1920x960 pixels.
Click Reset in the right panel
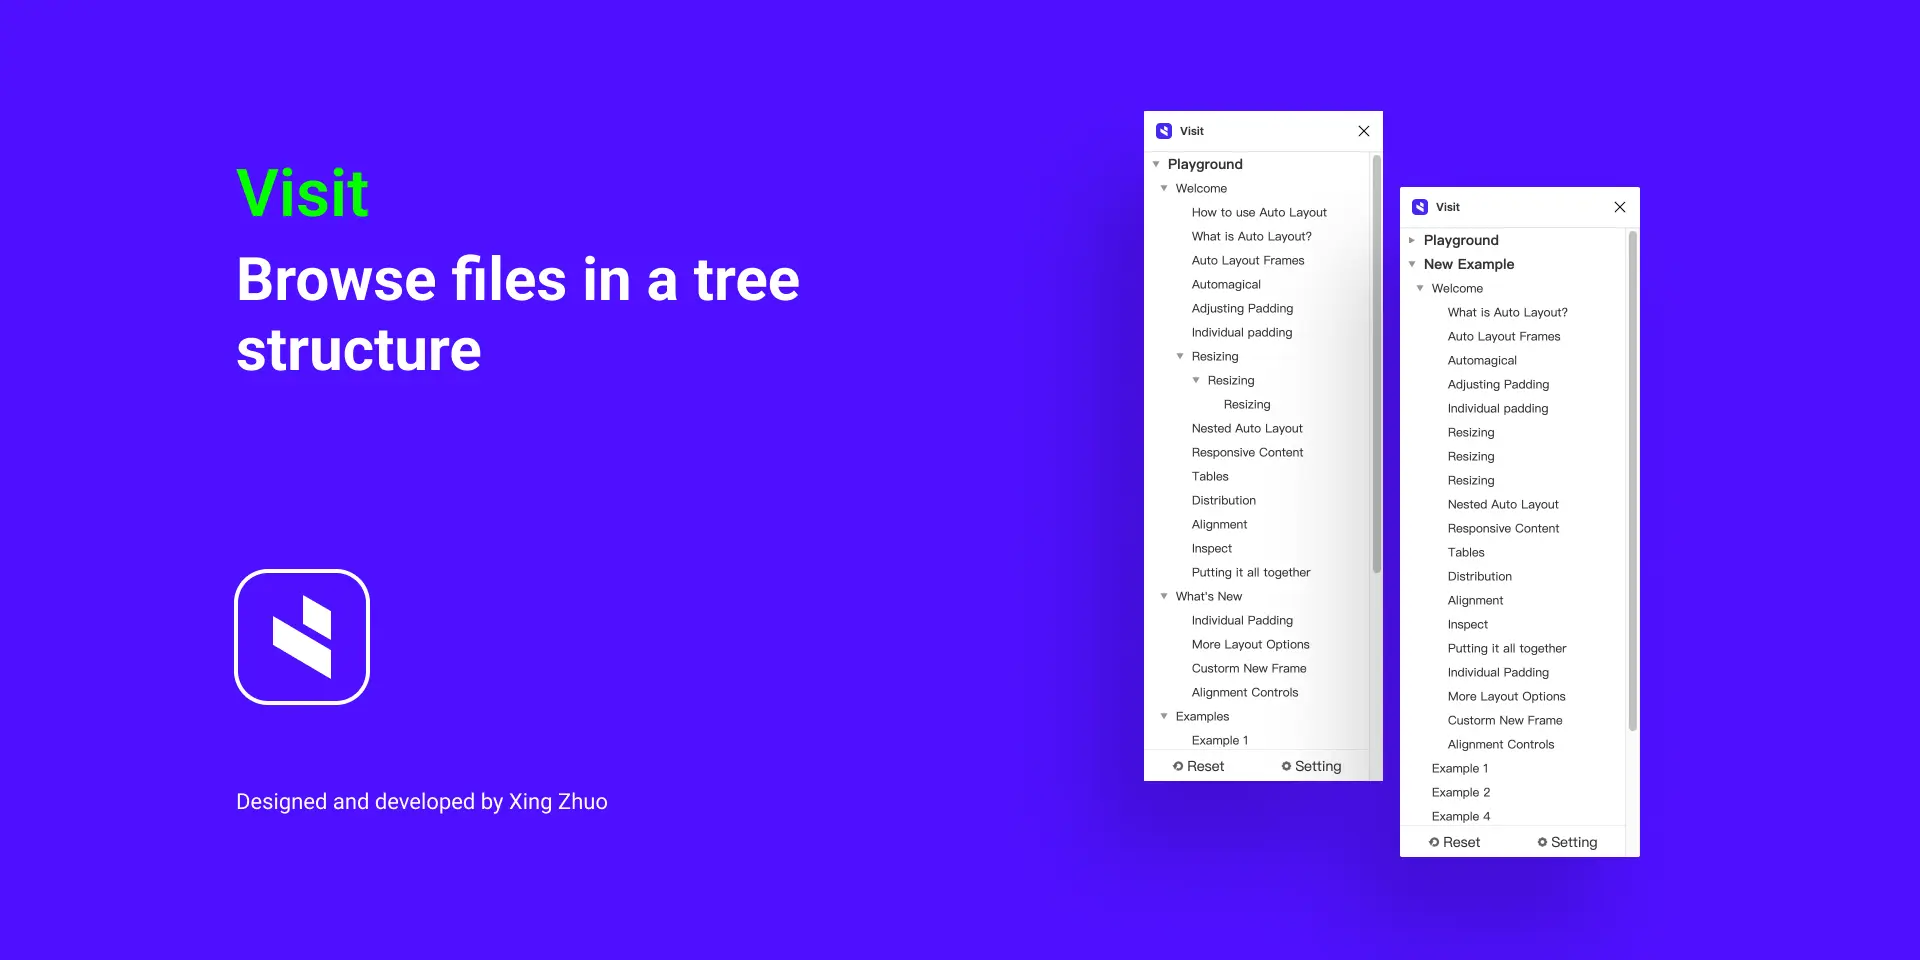tap(1454, 842)
